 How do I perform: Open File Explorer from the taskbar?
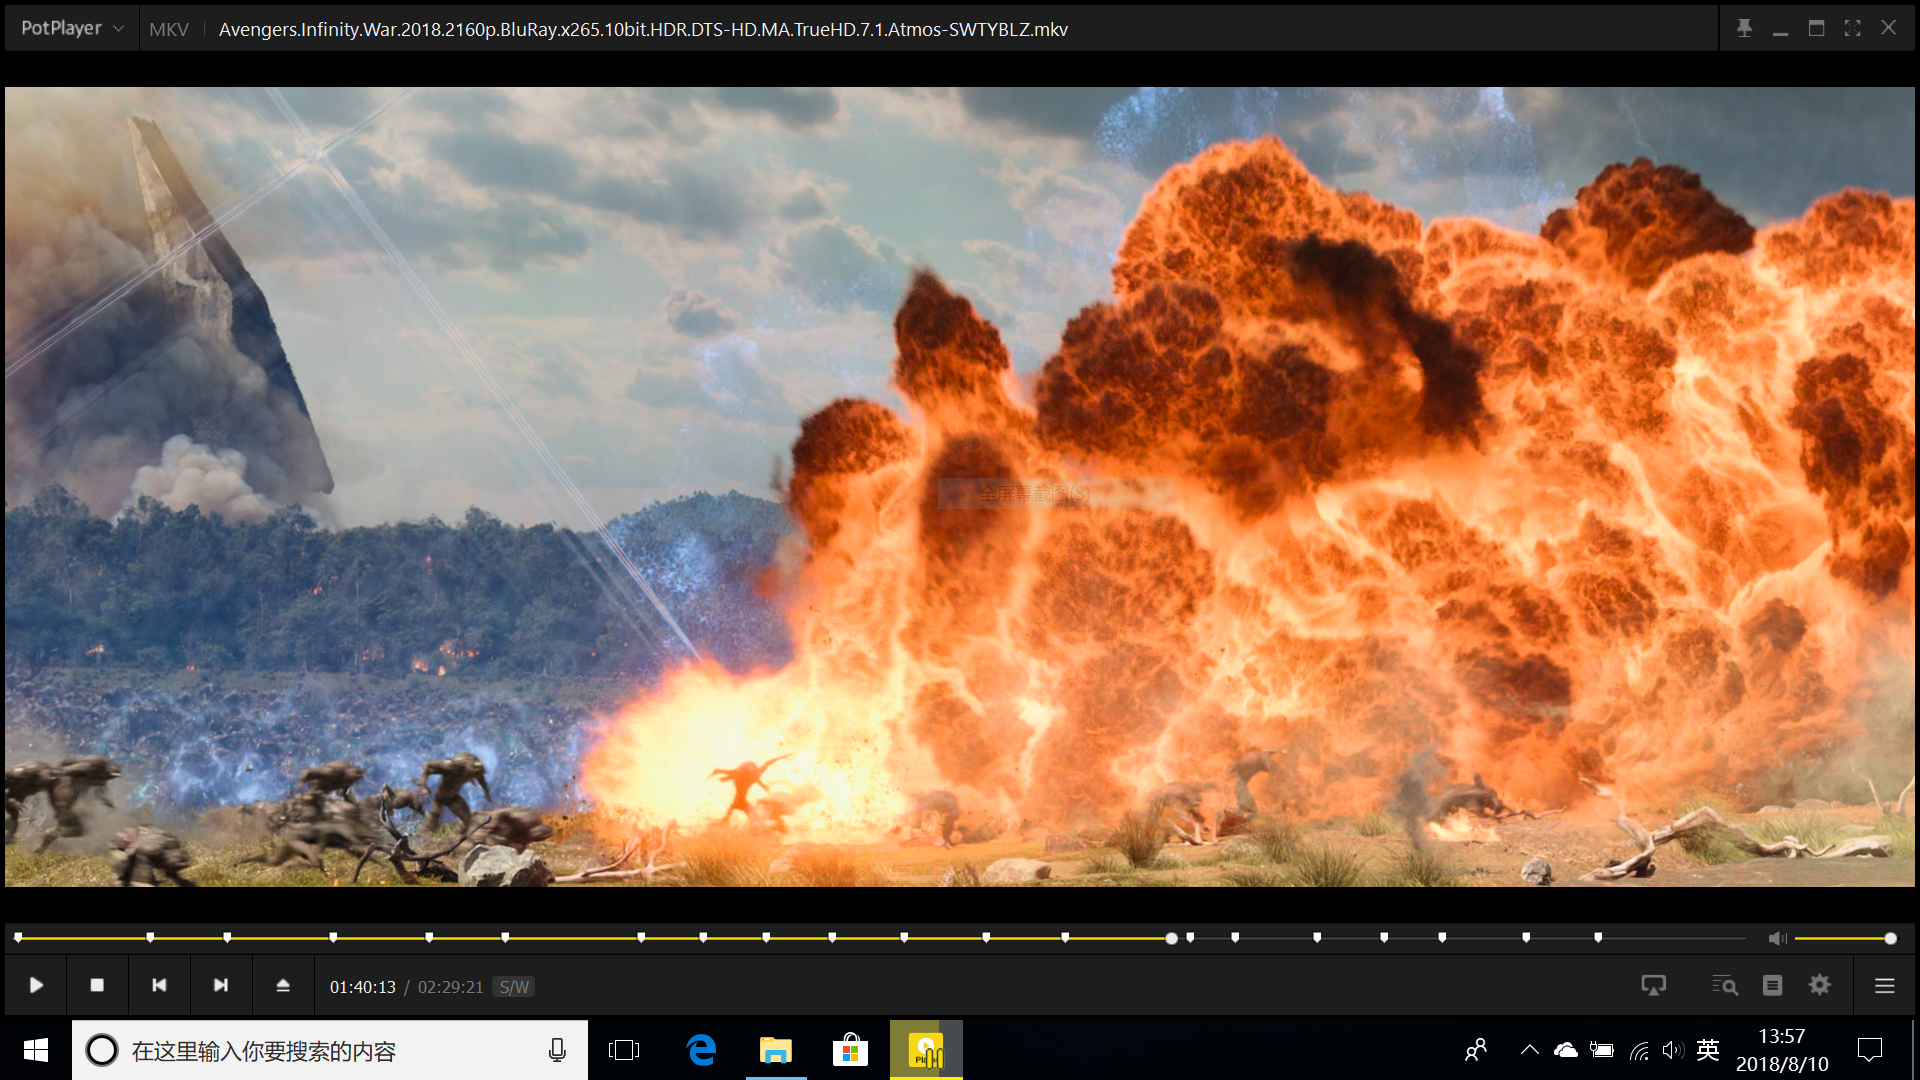(x=775, y=1050)
